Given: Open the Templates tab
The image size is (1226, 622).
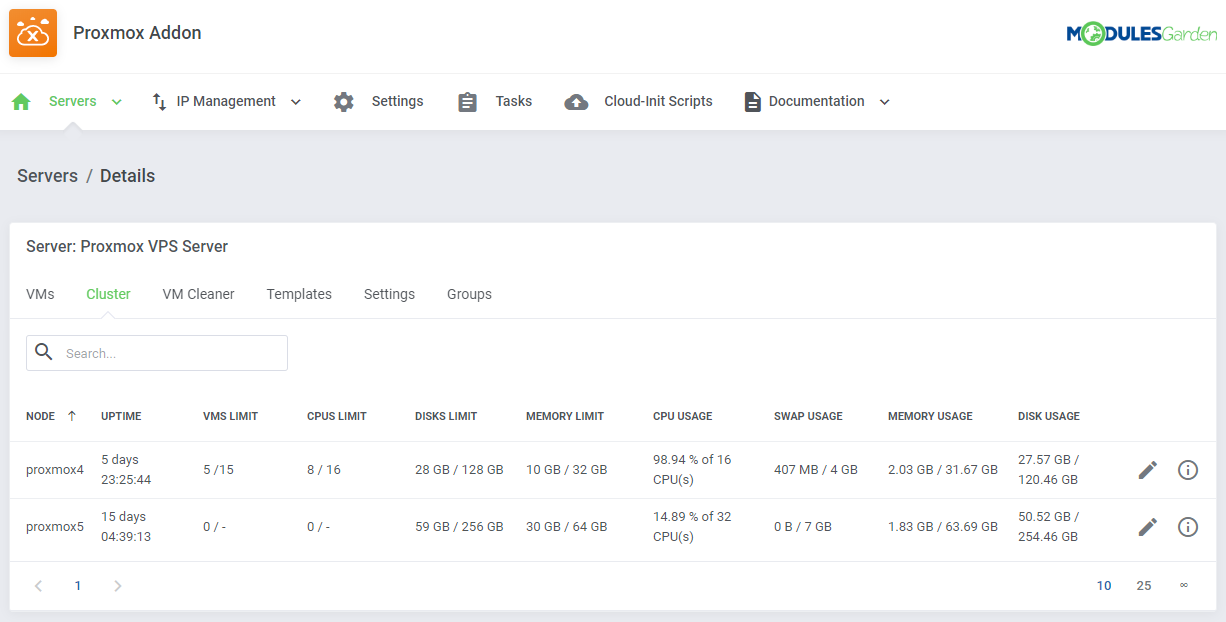Looking at the screenshot, I should 299,293.
